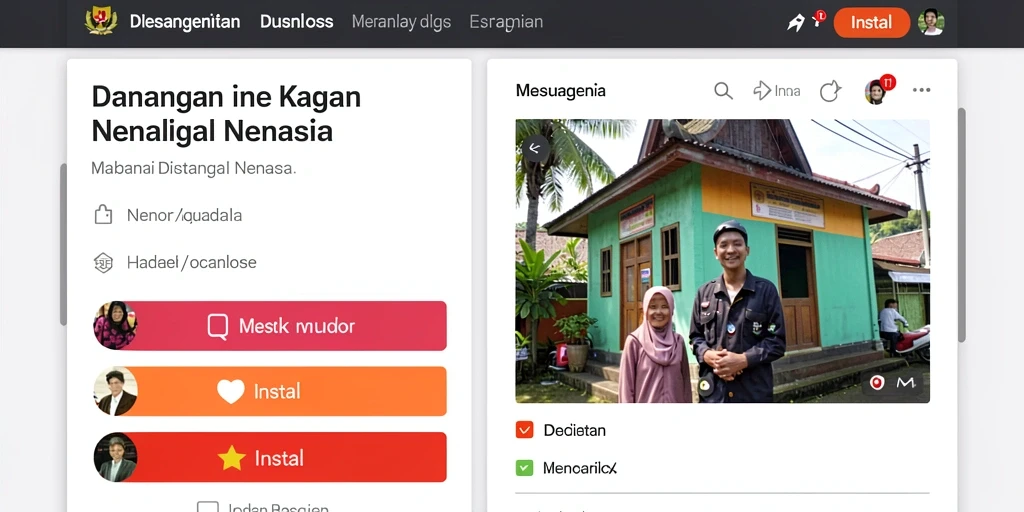Click the refresh icon in Mesuagenia panel

[830, 91]
